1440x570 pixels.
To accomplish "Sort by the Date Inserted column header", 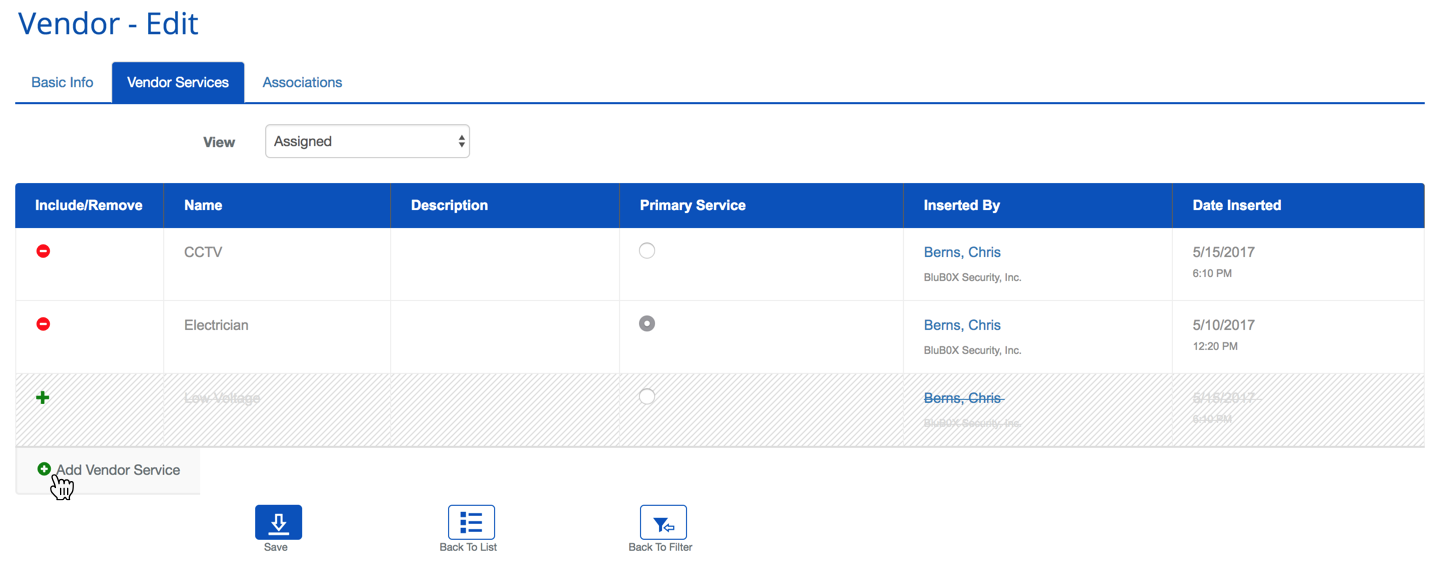I will tap(1236, 205).
